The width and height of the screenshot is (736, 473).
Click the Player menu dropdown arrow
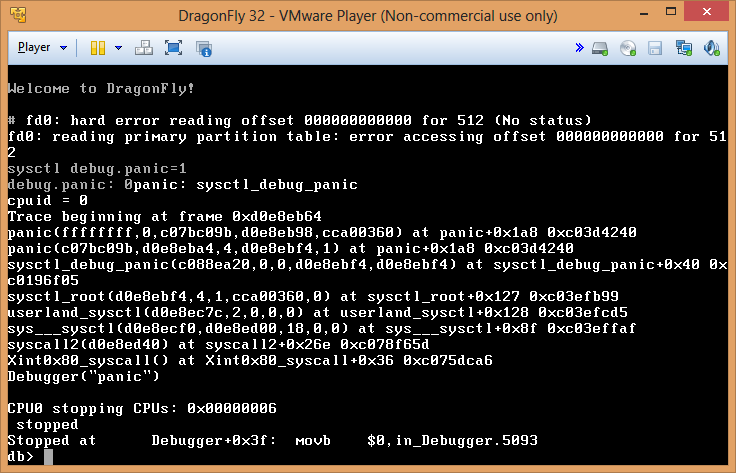[x=64, y=48]
